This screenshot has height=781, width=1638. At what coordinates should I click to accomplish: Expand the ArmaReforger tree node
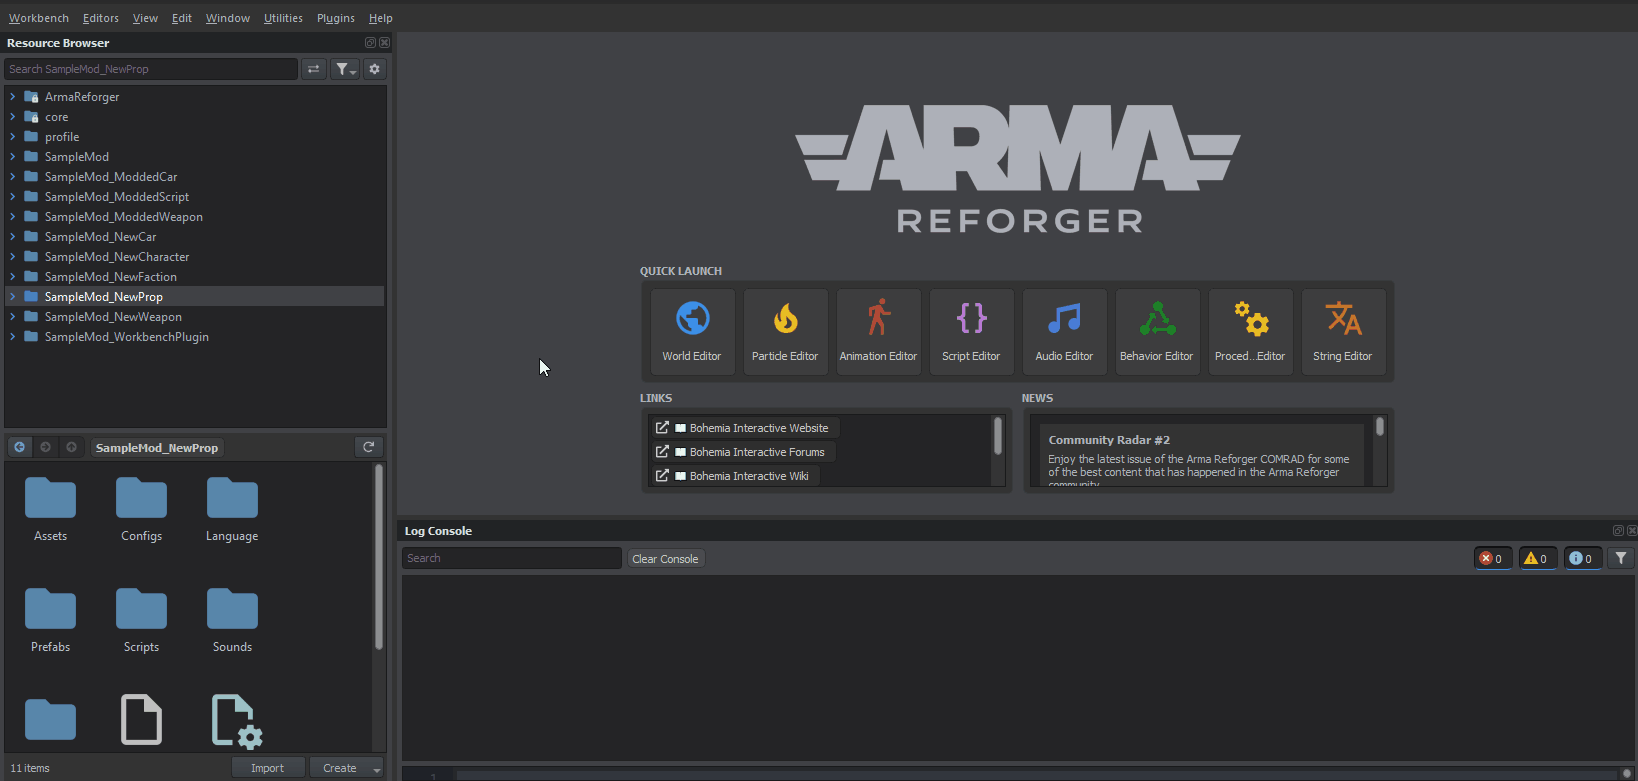(x=12, y=97)
